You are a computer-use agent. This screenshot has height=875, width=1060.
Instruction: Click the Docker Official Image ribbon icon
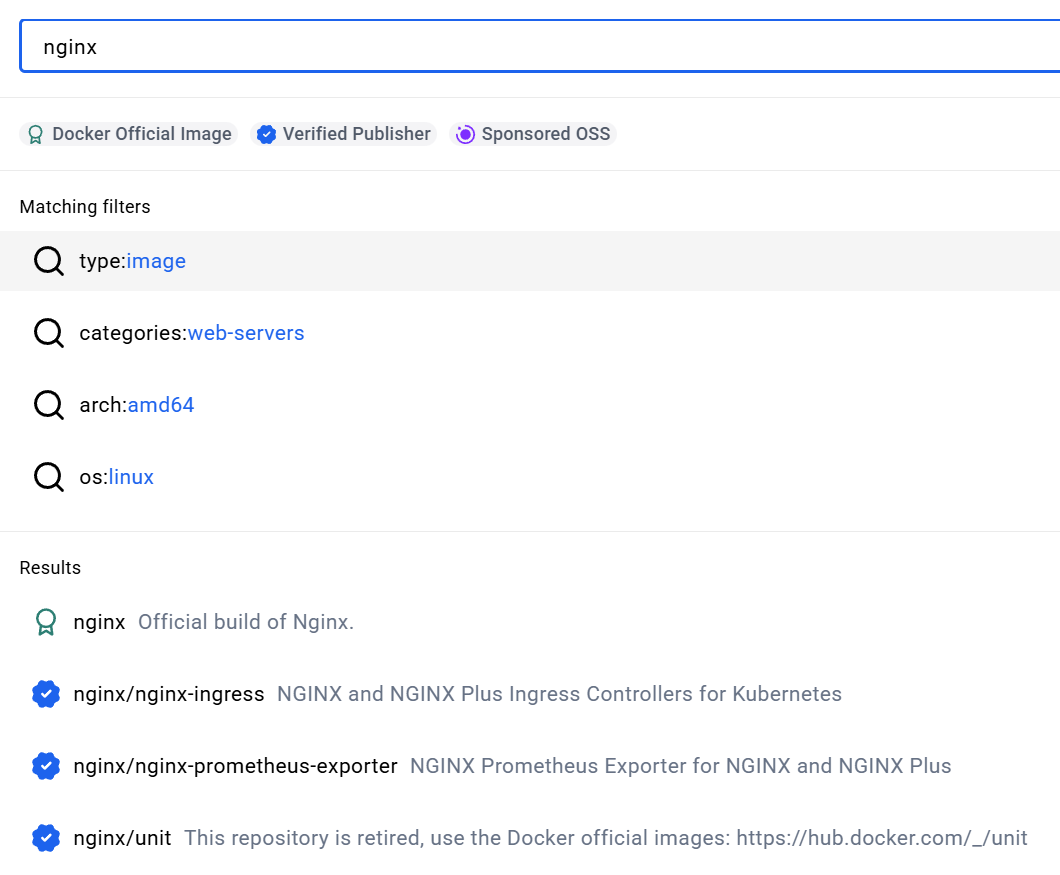pyautogui.click(x=36, y=135)
